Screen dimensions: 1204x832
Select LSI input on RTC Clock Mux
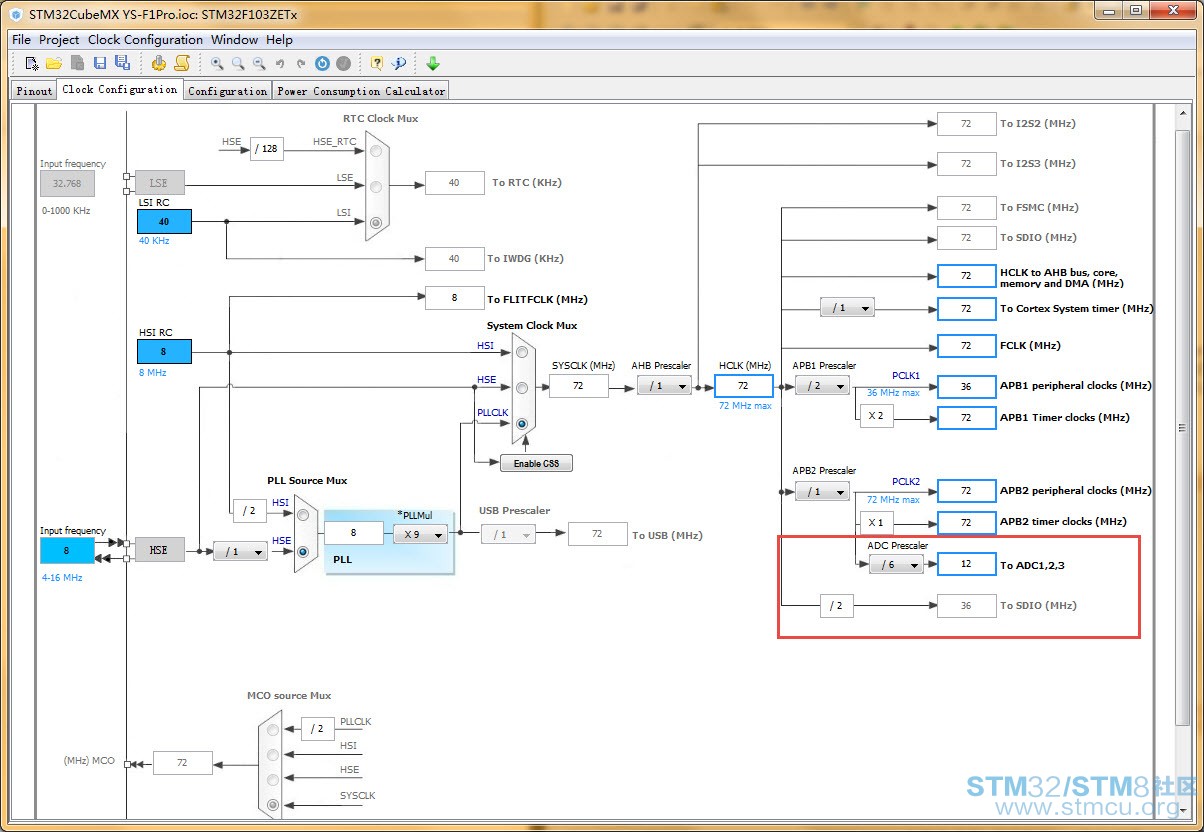pos(376,223)
